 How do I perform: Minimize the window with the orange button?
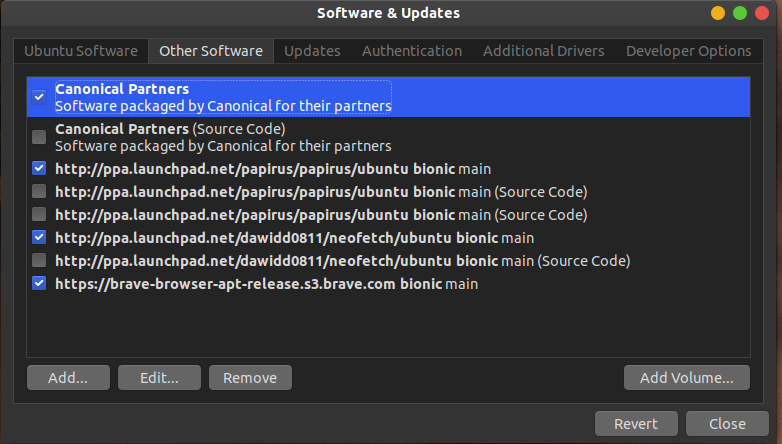(718, 13)
